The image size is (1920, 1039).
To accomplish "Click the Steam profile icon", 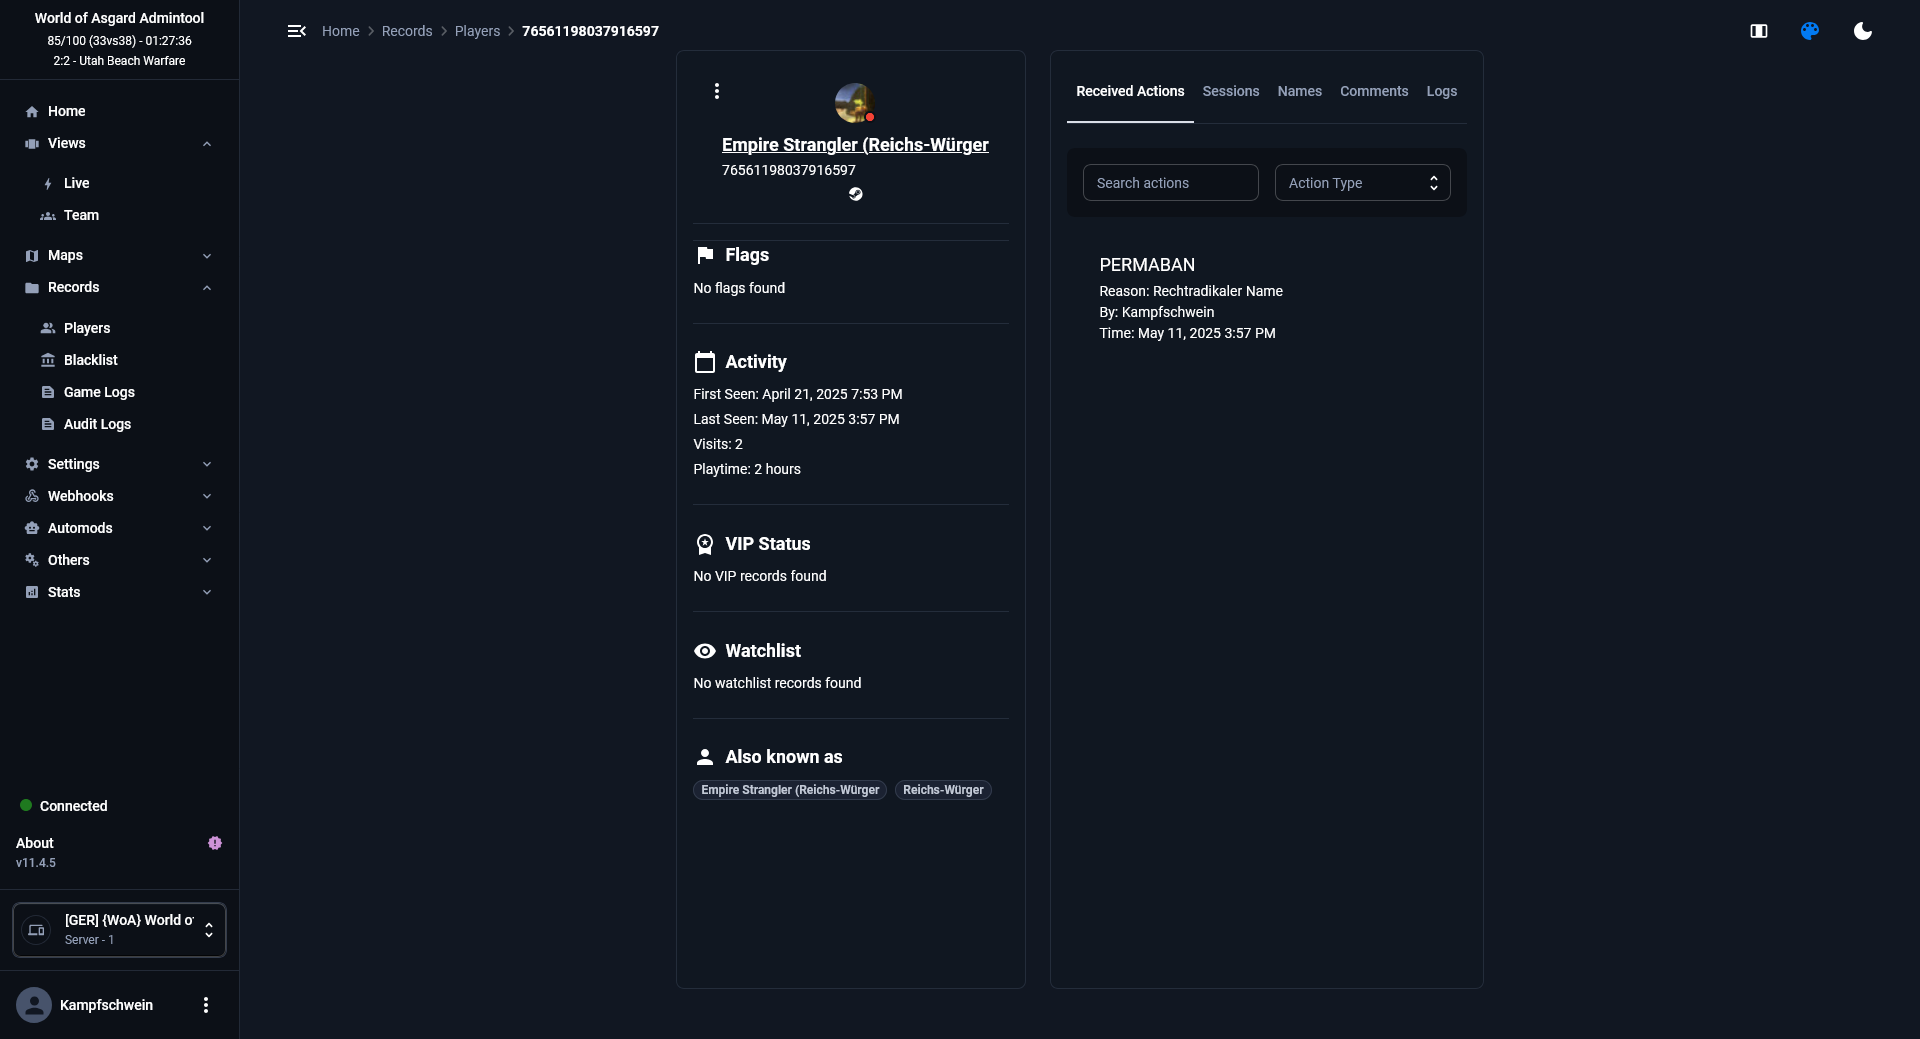I will tap(855, 194).
